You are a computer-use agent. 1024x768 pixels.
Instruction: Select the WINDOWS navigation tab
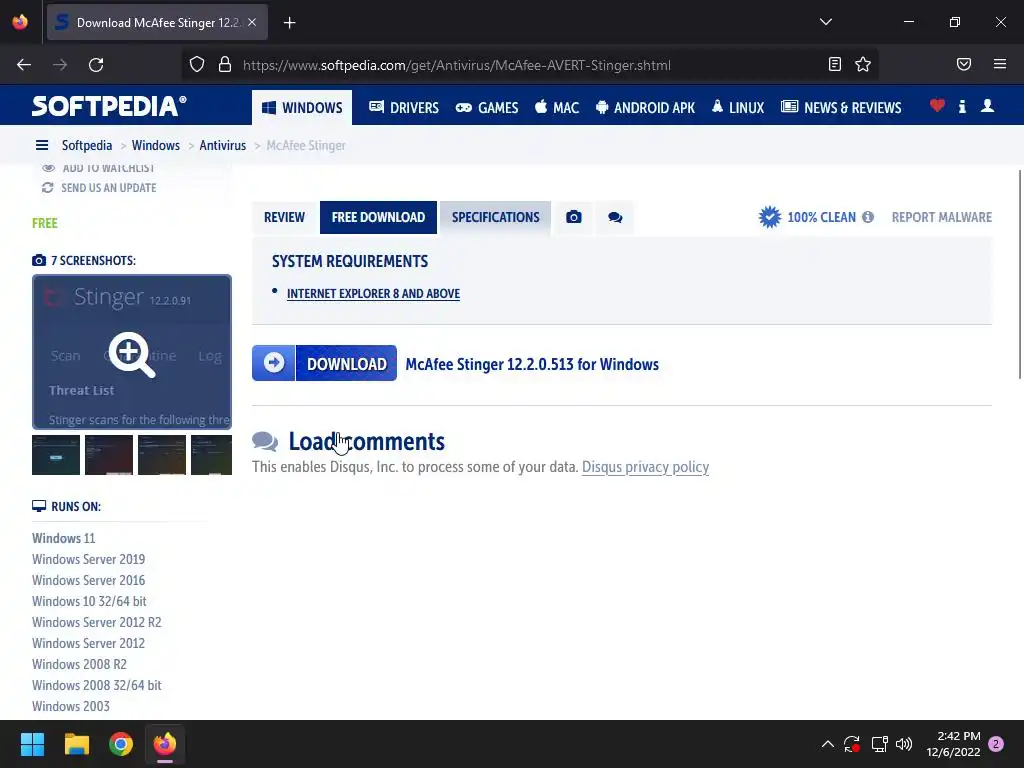pos(302,108)
